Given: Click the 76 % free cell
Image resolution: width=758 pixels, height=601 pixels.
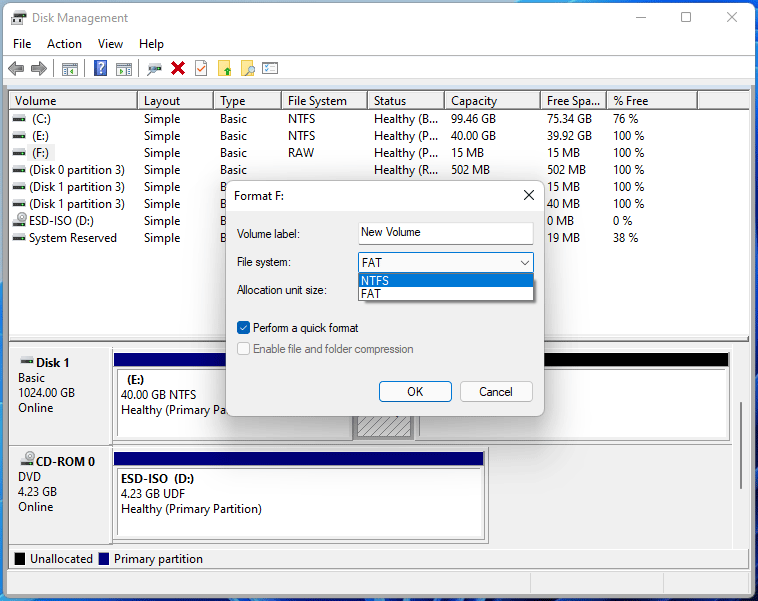Looking at the screenshot, I should 626,119.
